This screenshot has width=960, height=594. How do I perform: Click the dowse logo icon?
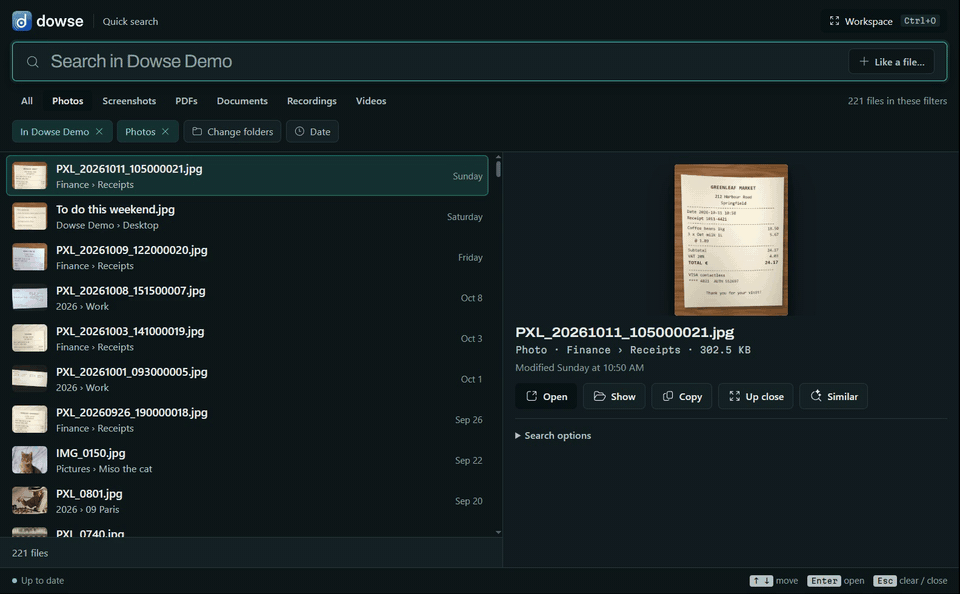(x=22, y=21)
